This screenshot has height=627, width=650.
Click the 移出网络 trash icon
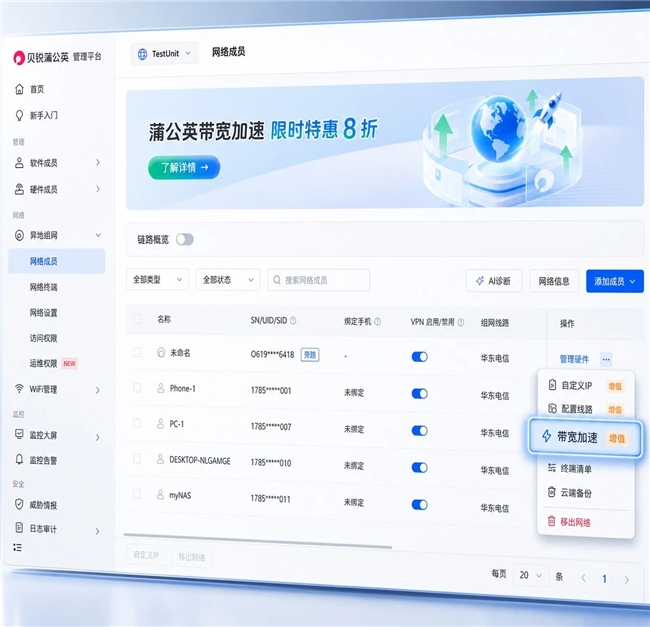point(551,521)
